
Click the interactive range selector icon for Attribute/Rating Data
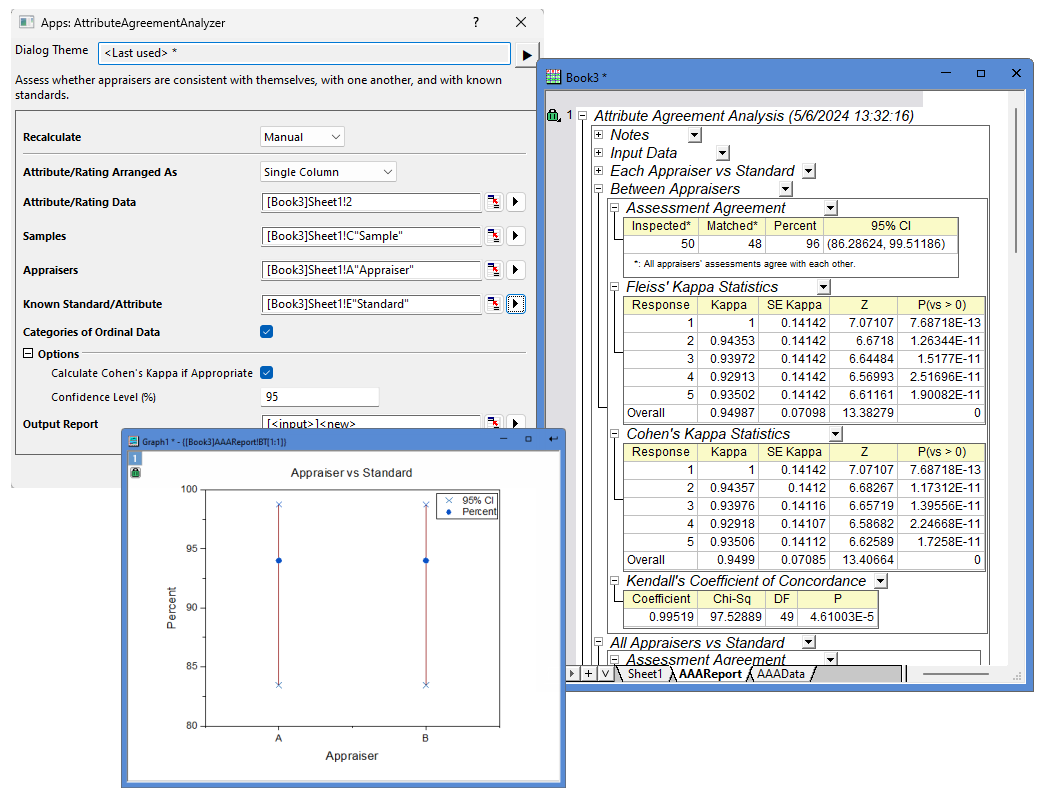pyautogui.click(x=493, y=202)
